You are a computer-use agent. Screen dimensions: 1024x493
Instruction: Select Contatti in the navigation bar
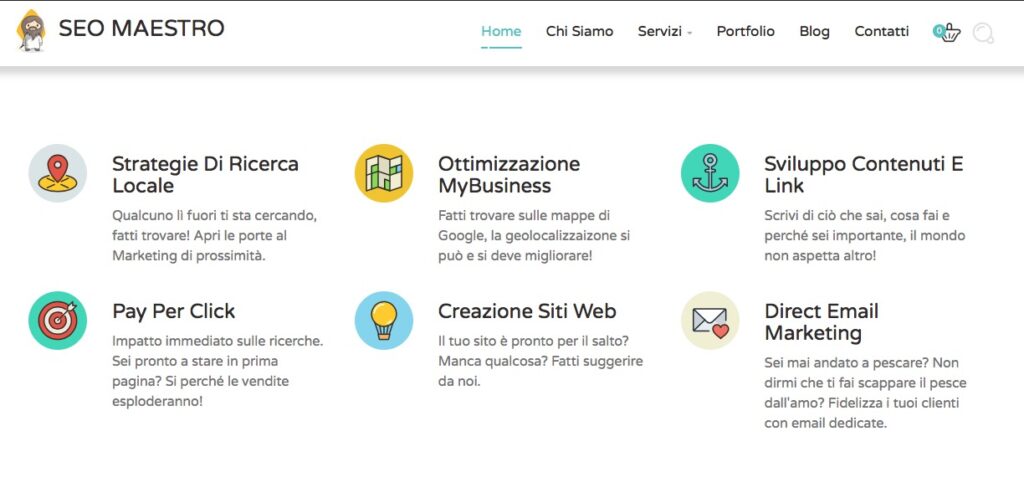point(881,32)
